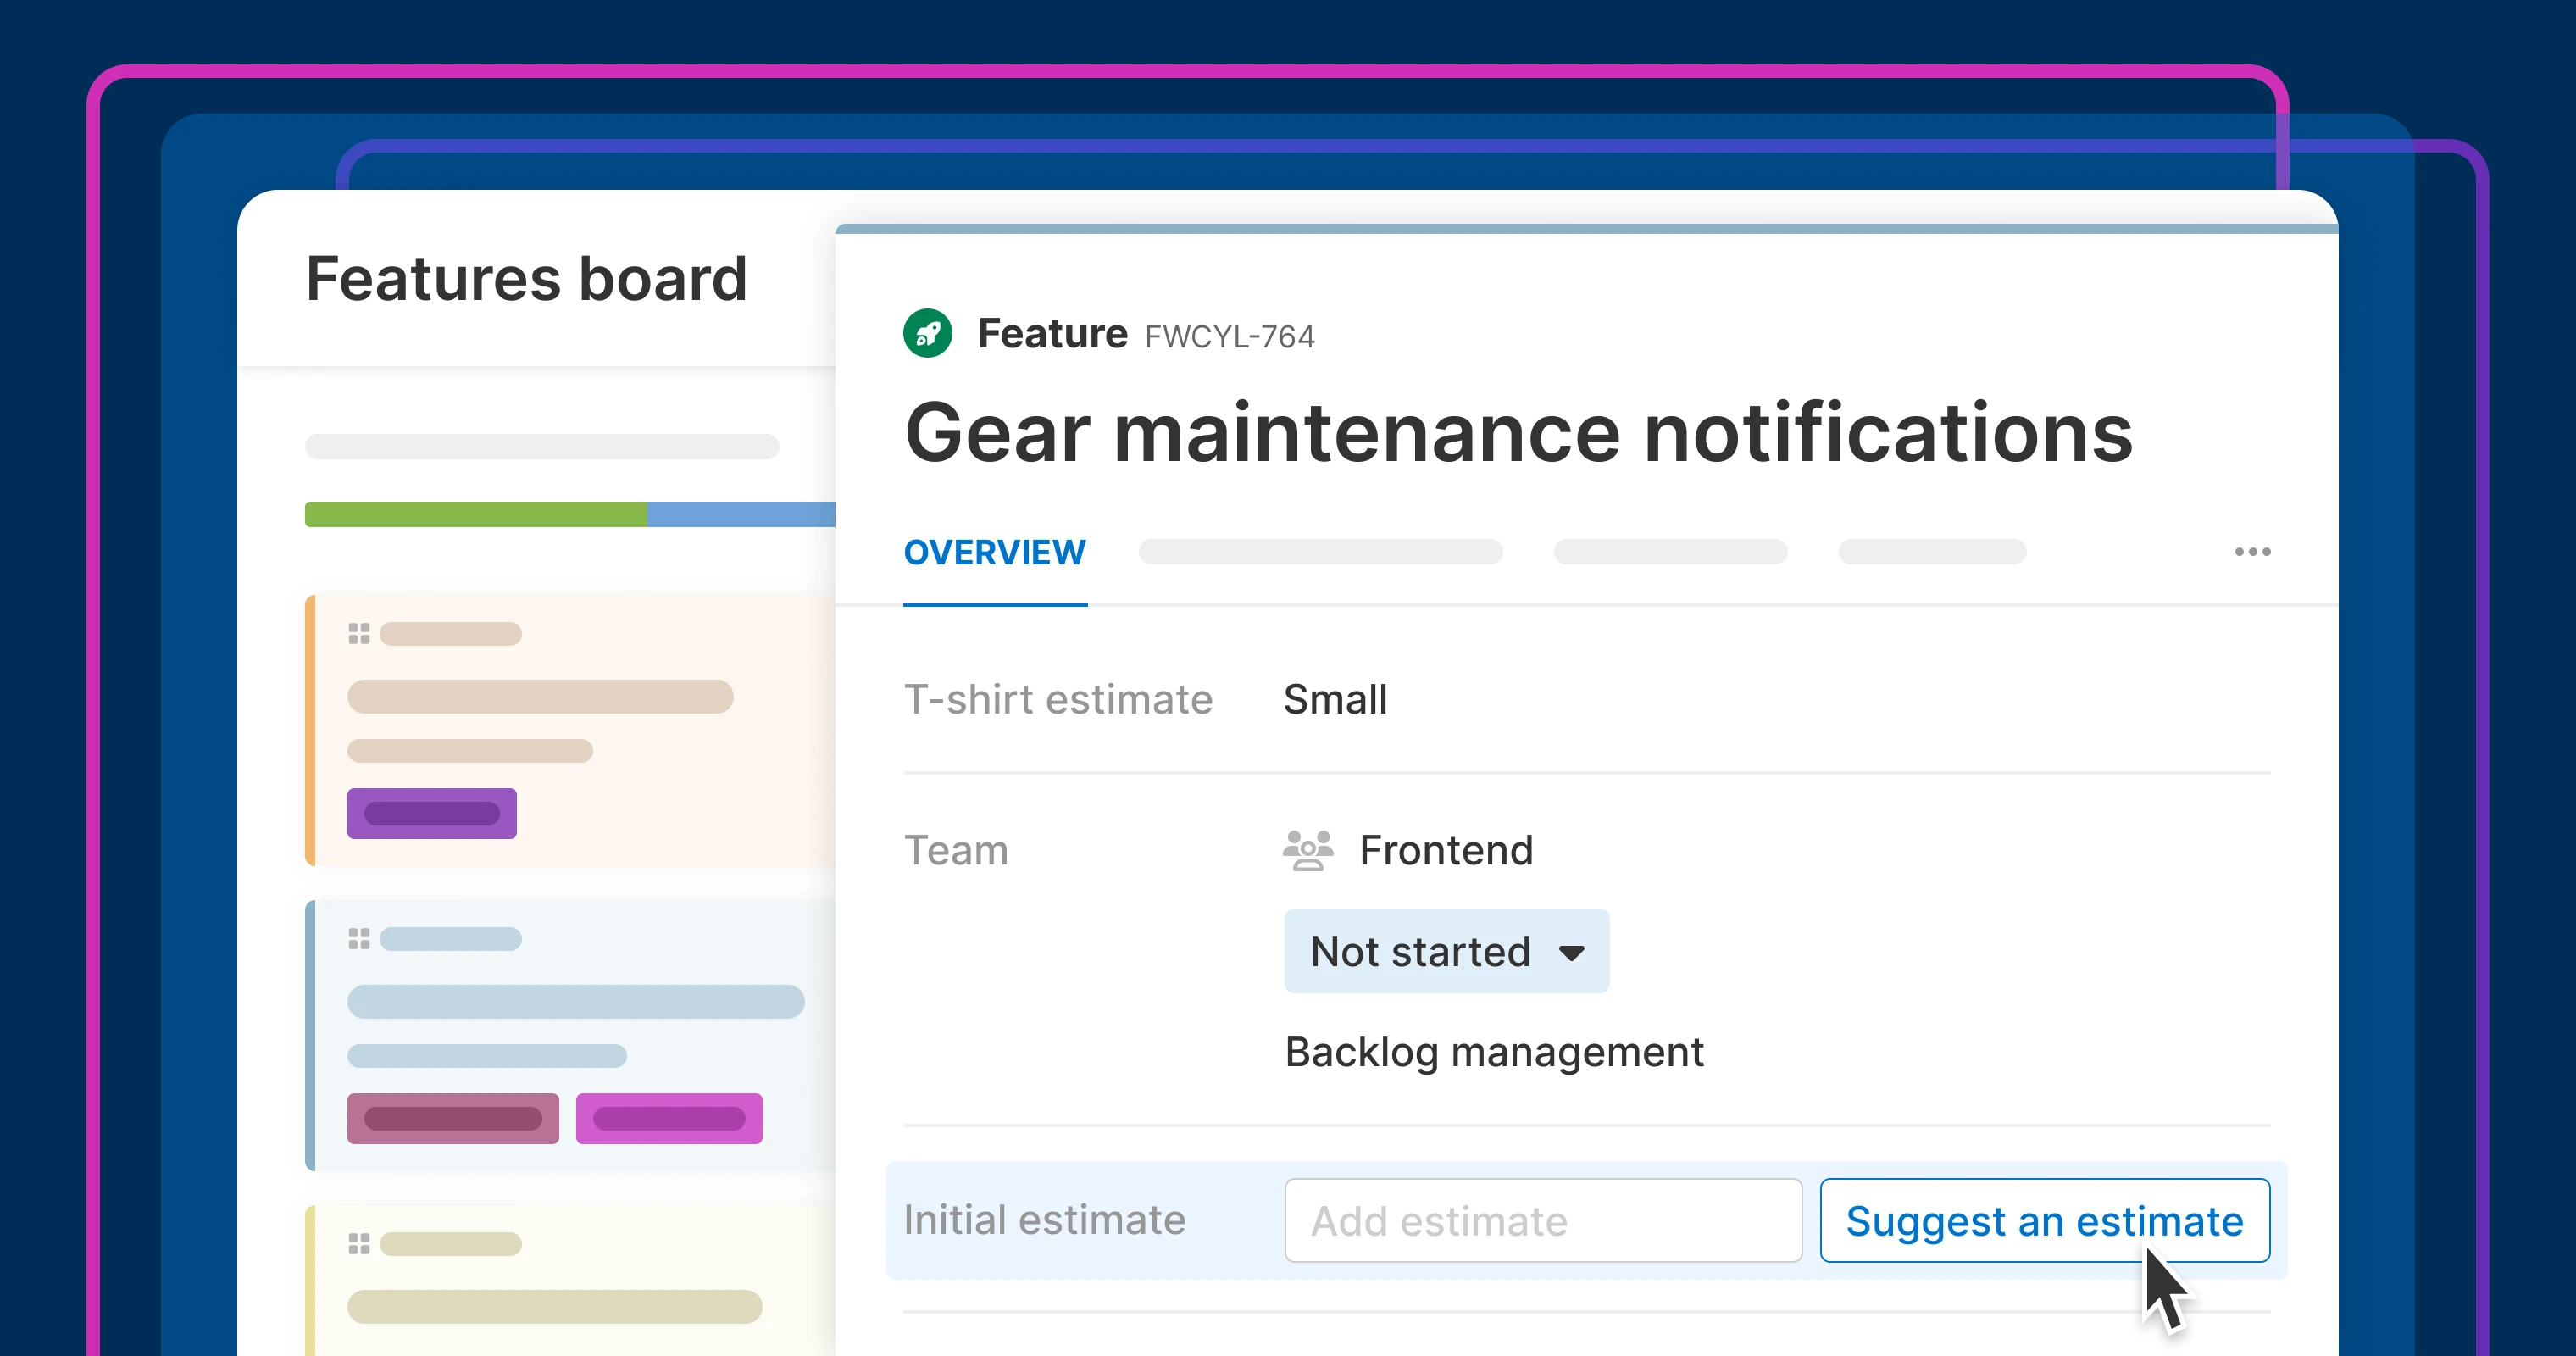The image size is (2576, 1356).
Task: Click grid icon on yellow board card
Action: pyautogui.click(x=359, y=1244)
